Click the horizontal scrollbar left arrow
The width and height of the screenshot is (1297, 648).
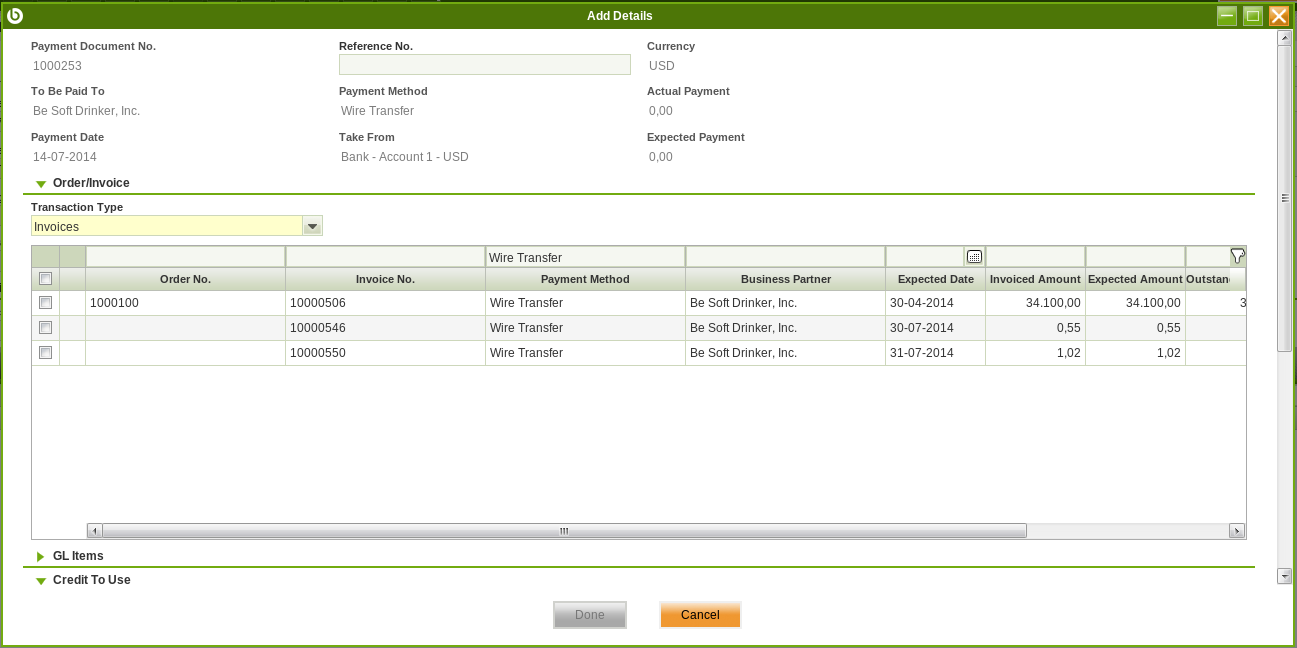pos(95,531)
